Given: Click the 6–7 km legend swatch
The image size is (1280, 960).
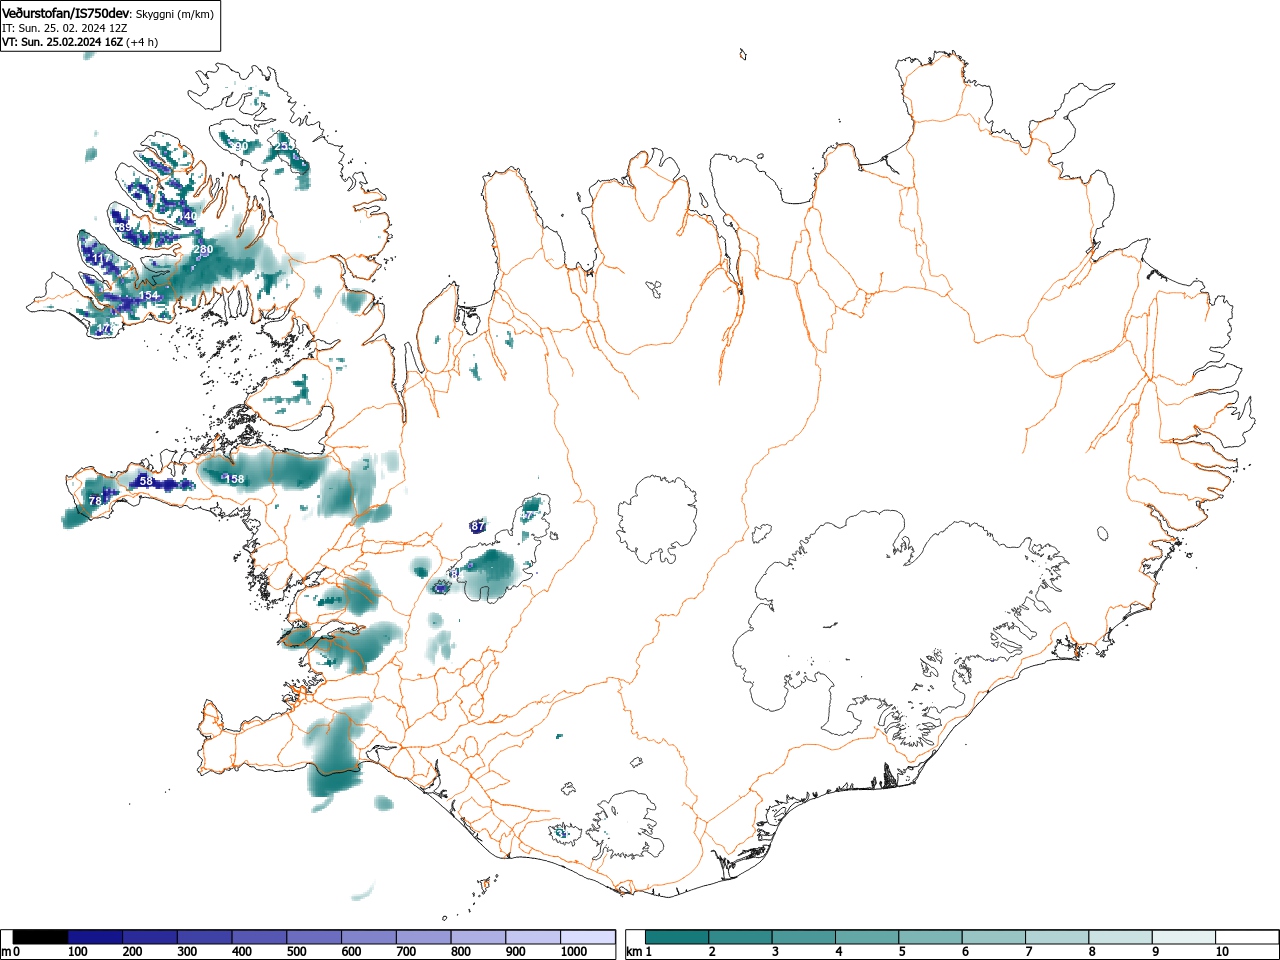Looking at the screenshot, I should (x=995, y=937).
